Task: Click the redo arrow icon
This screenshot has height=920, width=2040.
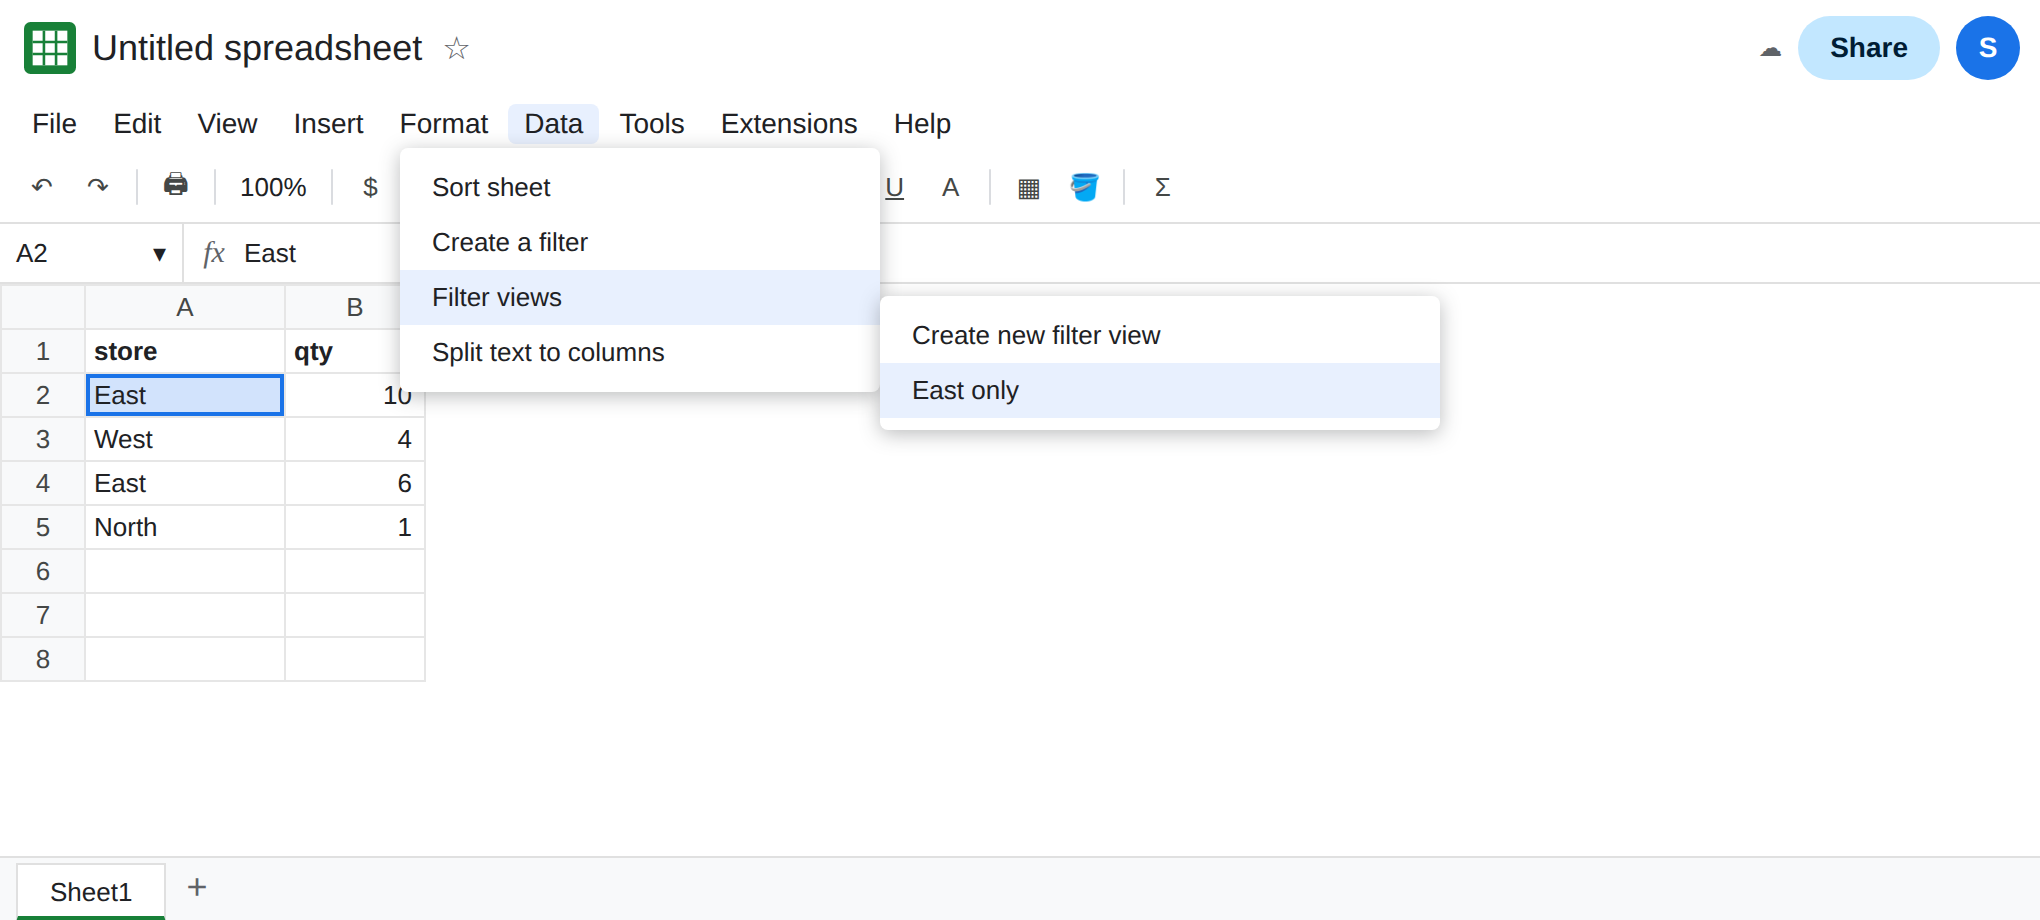Action: tap(98, 186)
